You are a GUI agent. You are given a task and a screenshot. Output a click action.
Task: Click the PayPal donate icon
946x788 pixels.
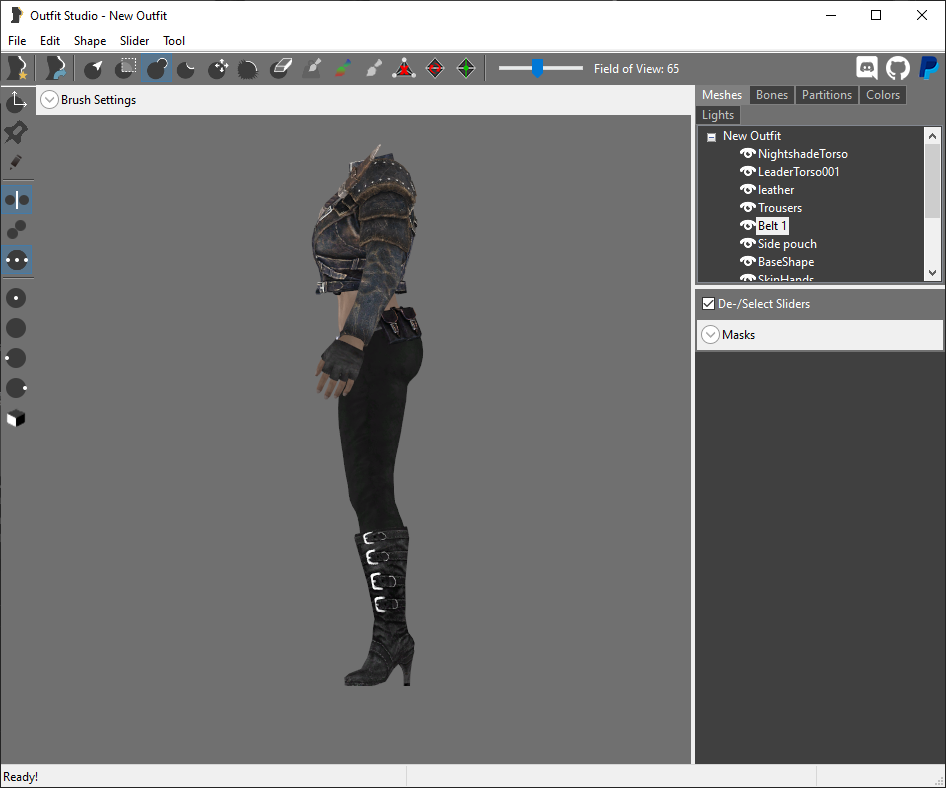pos(929,68)
